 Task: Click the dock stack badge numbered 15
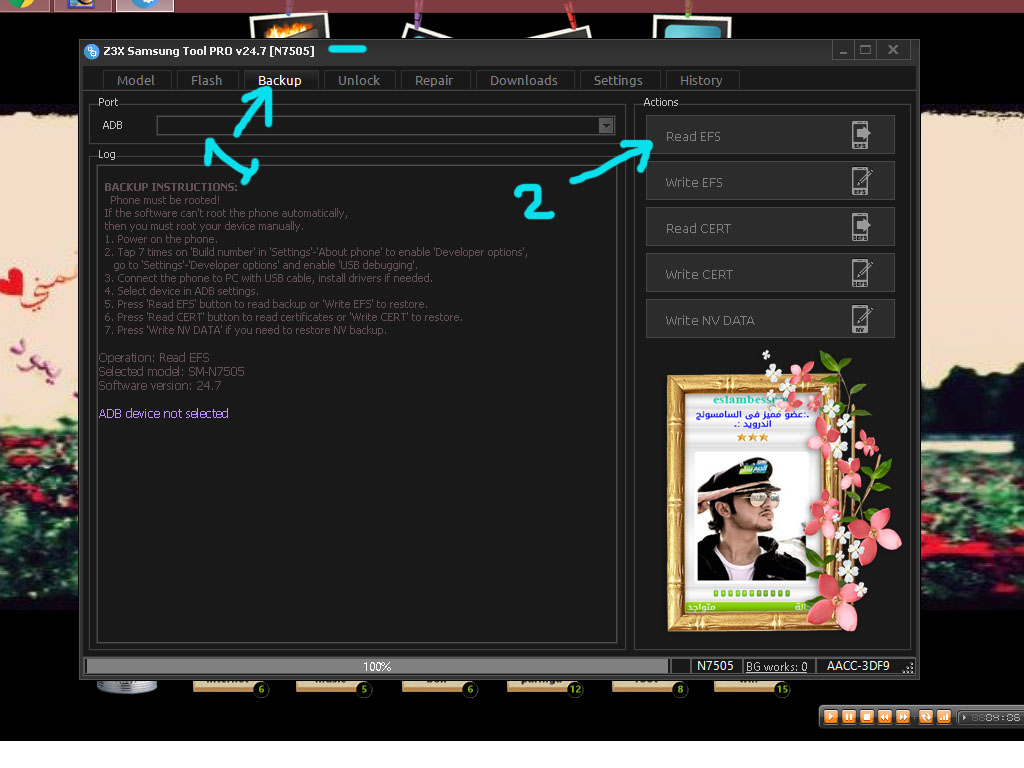(782, 689)
